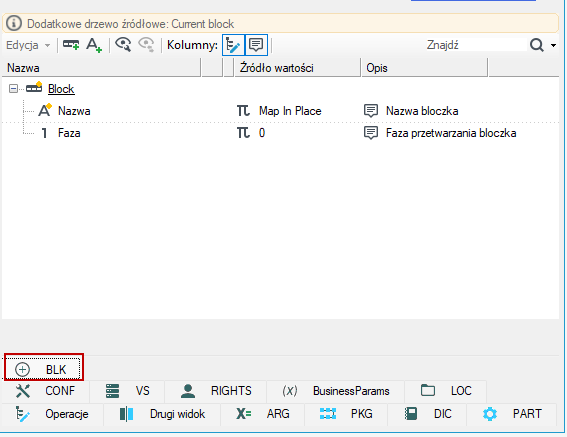Select the Faza attribute row

[281, 133]
